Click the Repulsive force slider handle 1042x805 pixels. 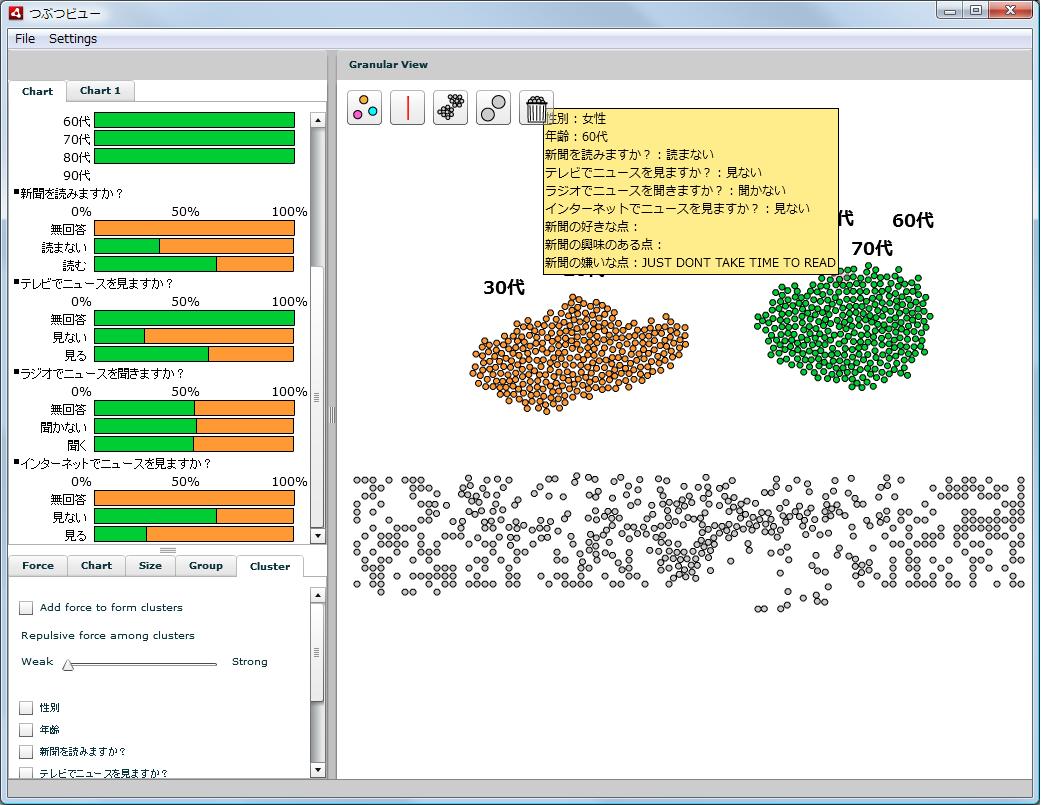(x=68, y=665)
